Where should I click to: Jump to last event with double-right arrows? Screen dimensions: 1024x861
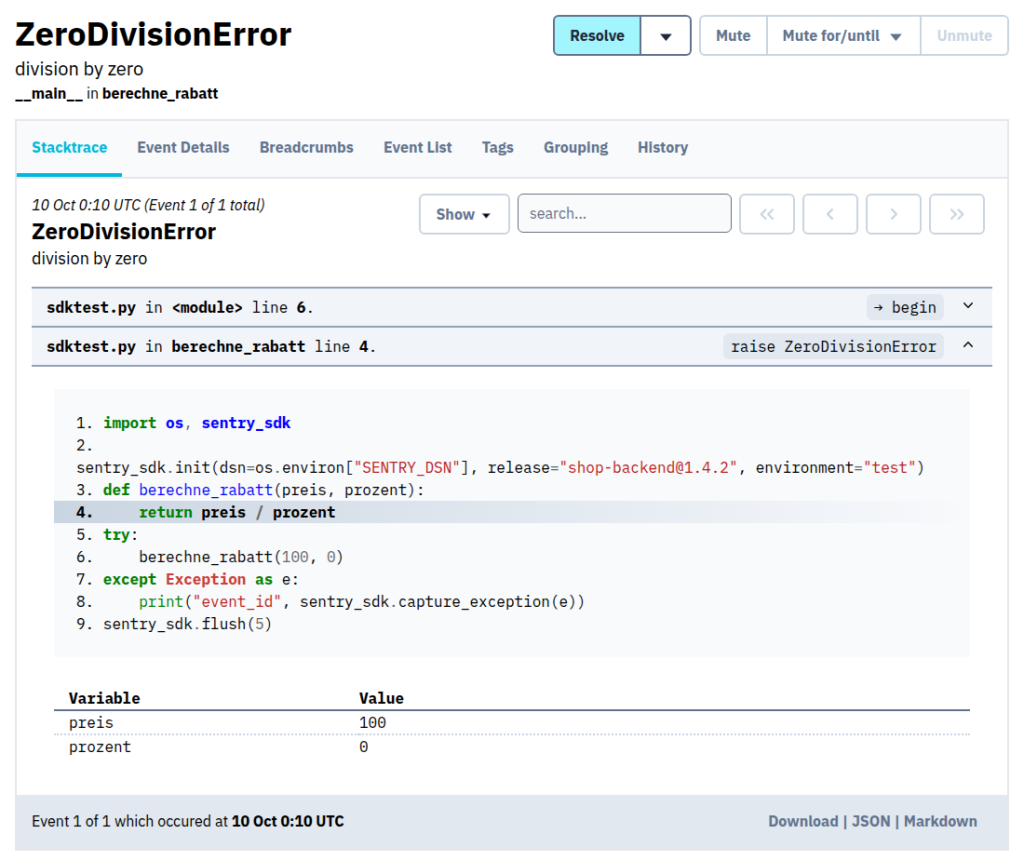click(x=957, y=214)
